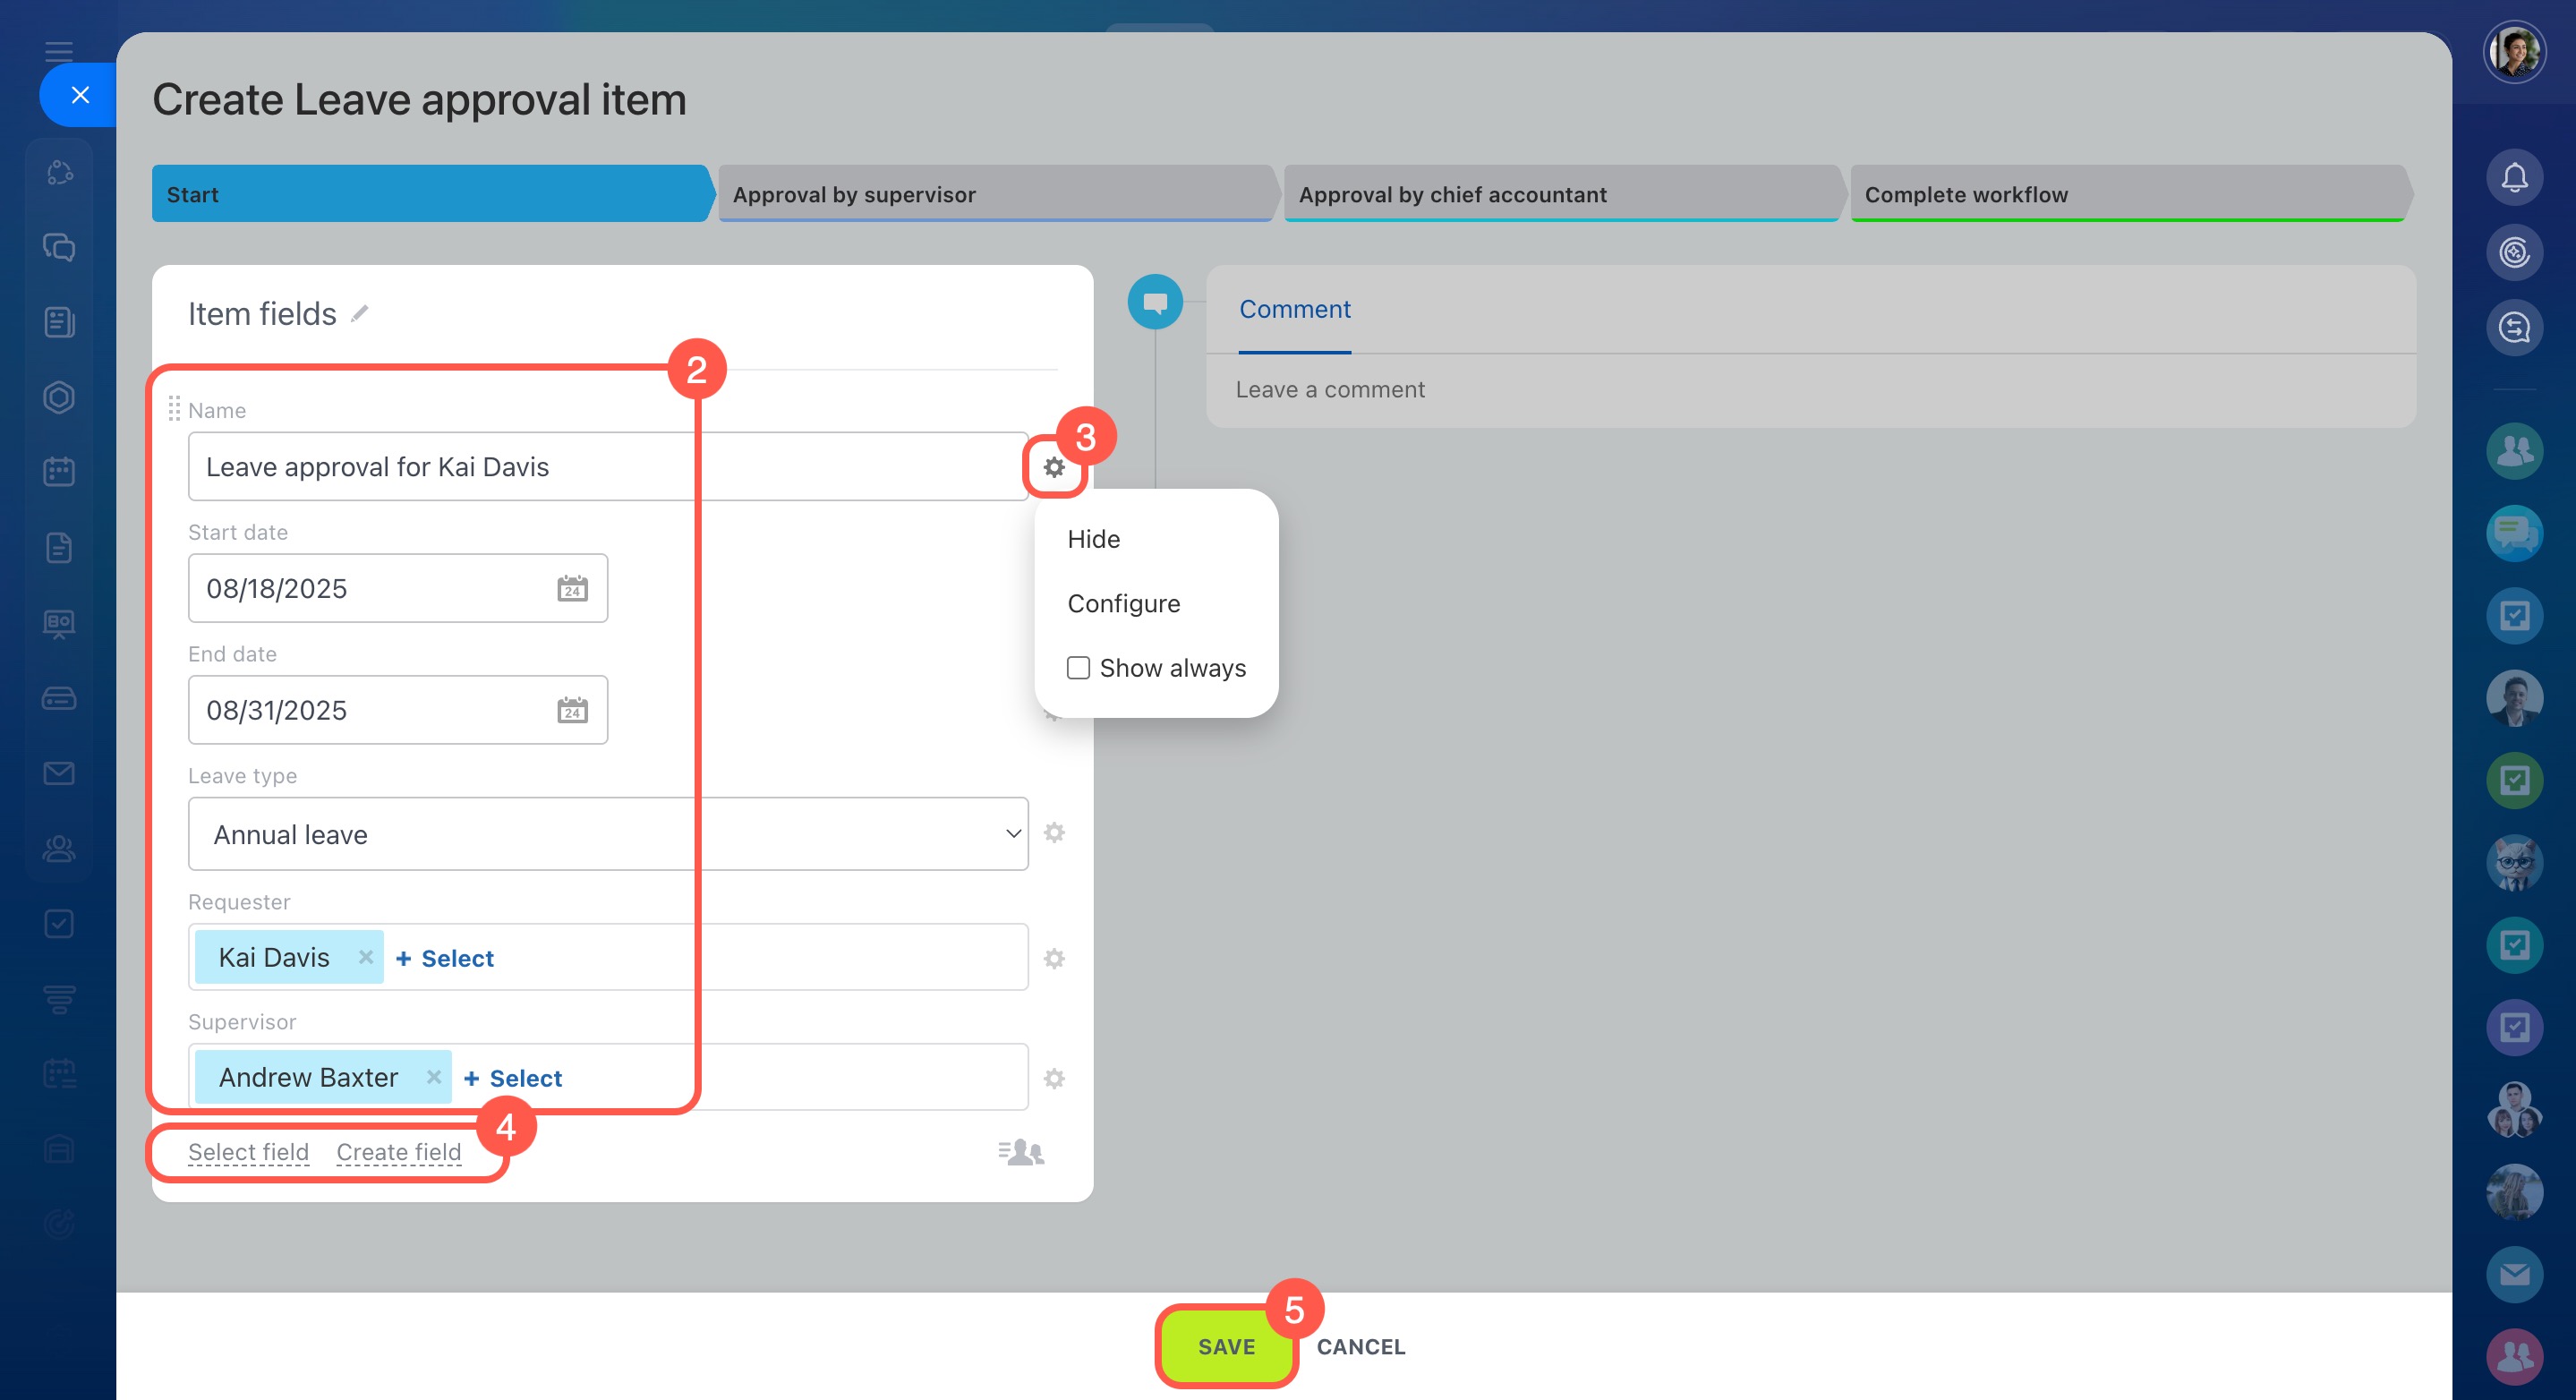
Task: Choose Hide from the field menu
Action: [1094, 539]
